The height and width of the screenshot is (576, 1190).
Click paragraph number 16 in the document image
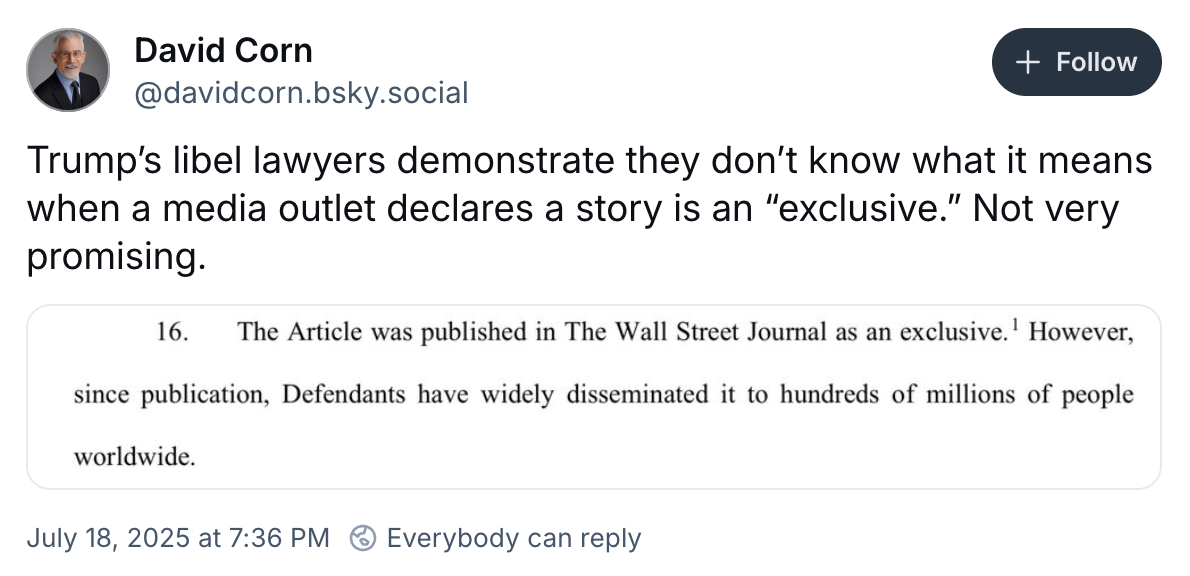coord(172,332)
